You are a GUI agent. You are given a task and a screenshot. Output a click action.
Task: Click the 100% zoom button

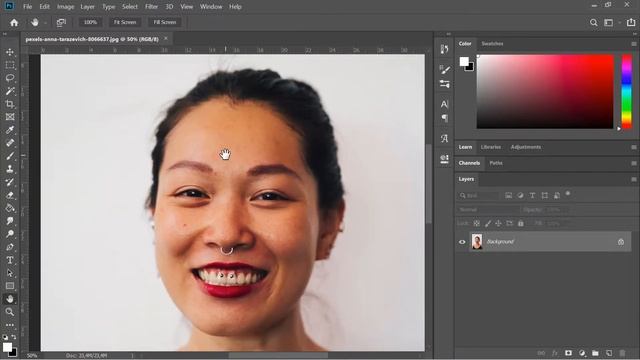pyautogui.click(x=90, y=22)
